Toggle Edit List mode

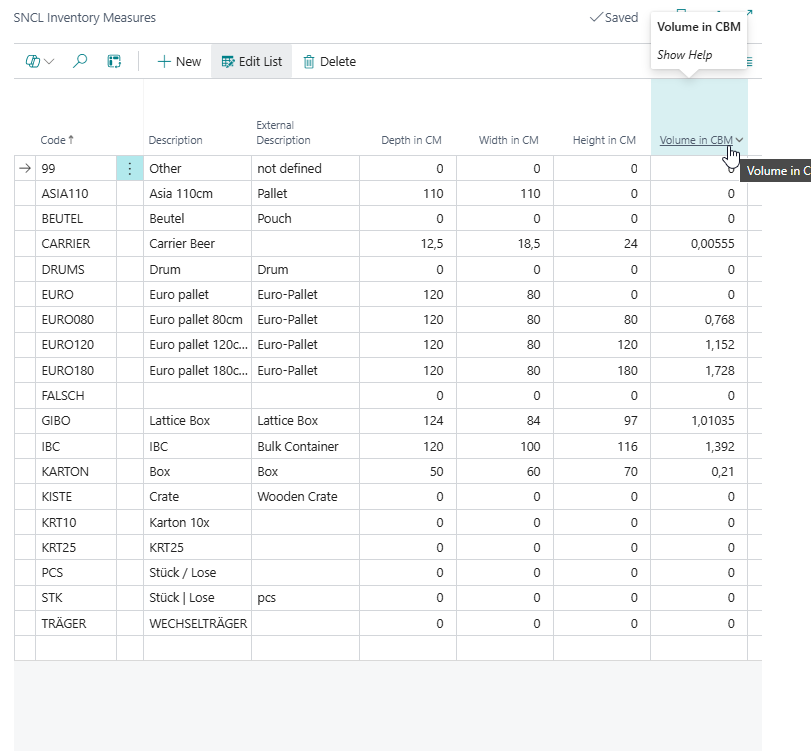point(251,61)
